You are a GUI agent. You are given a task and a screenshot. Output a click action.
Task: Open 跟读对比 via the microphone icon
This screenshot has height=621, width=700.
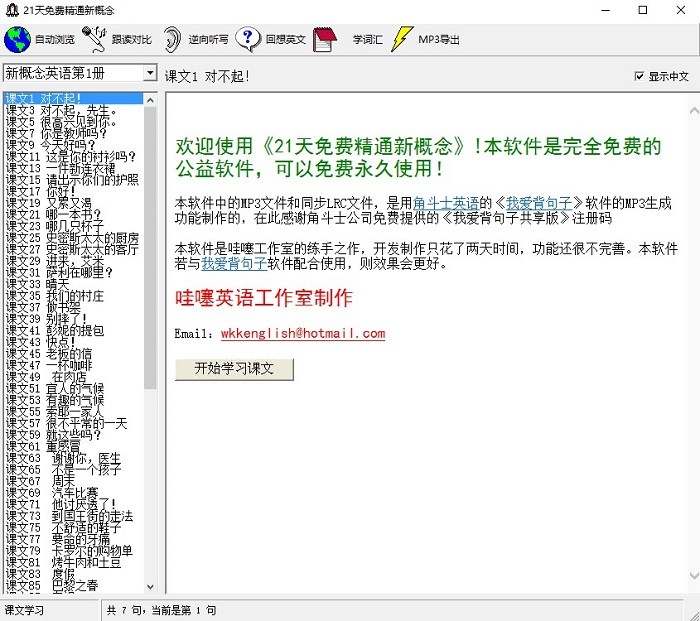pyautogui.click(x=95, y=40)
